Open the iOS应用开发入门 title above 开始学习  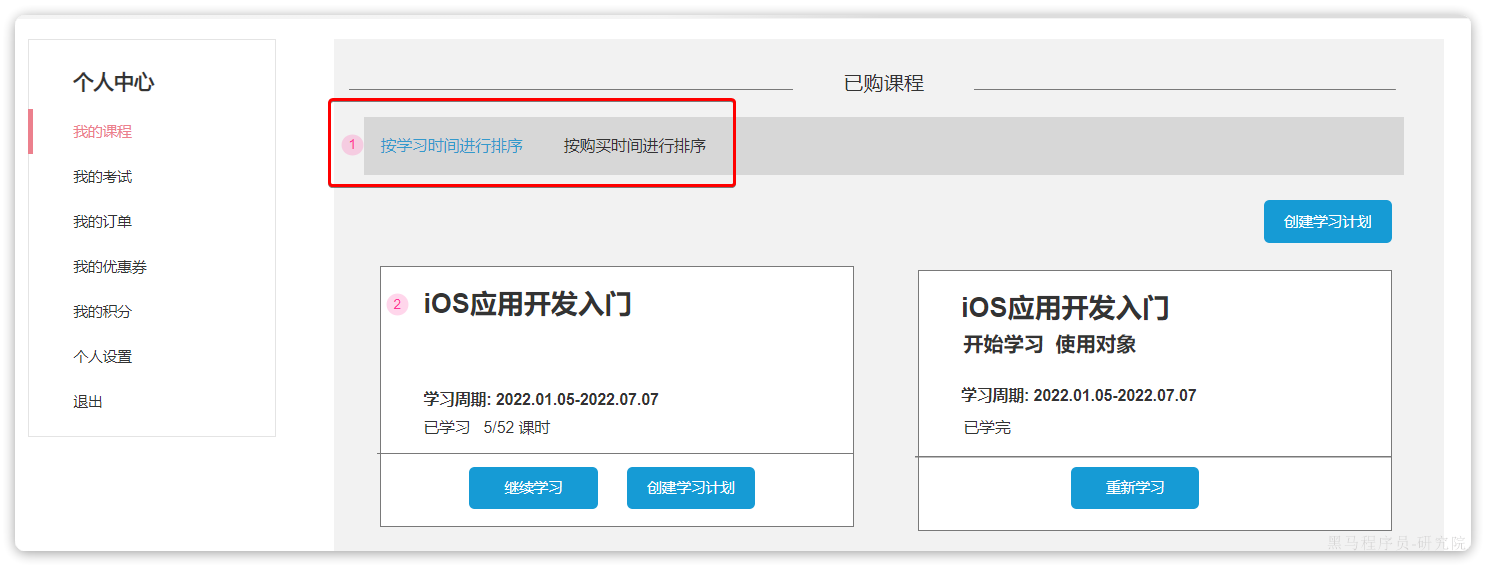(x=1065, y=308)
